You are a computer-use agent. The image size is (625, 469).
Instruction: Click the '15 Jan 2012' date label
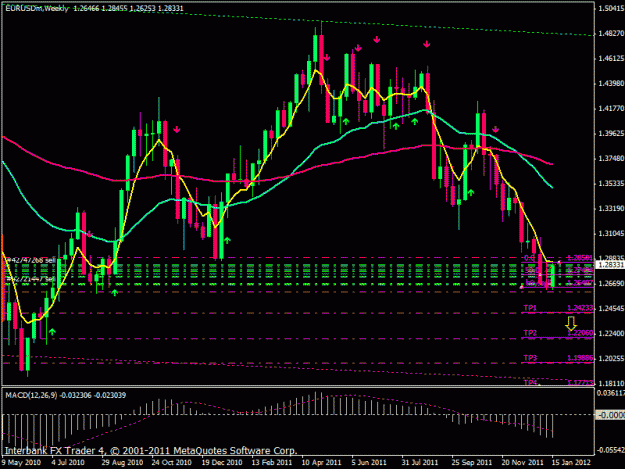pos(571,463)
